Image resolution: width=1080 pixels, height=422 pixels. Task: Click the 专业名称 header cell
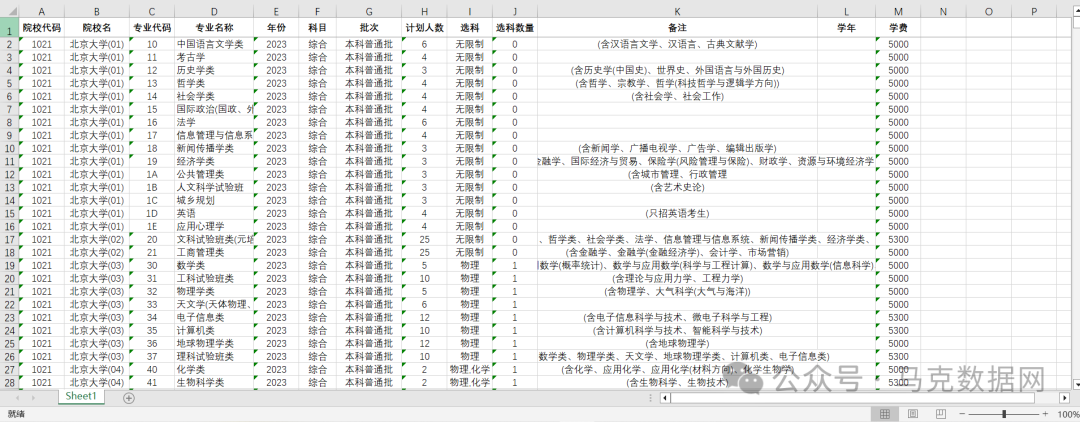pos(214,28)
